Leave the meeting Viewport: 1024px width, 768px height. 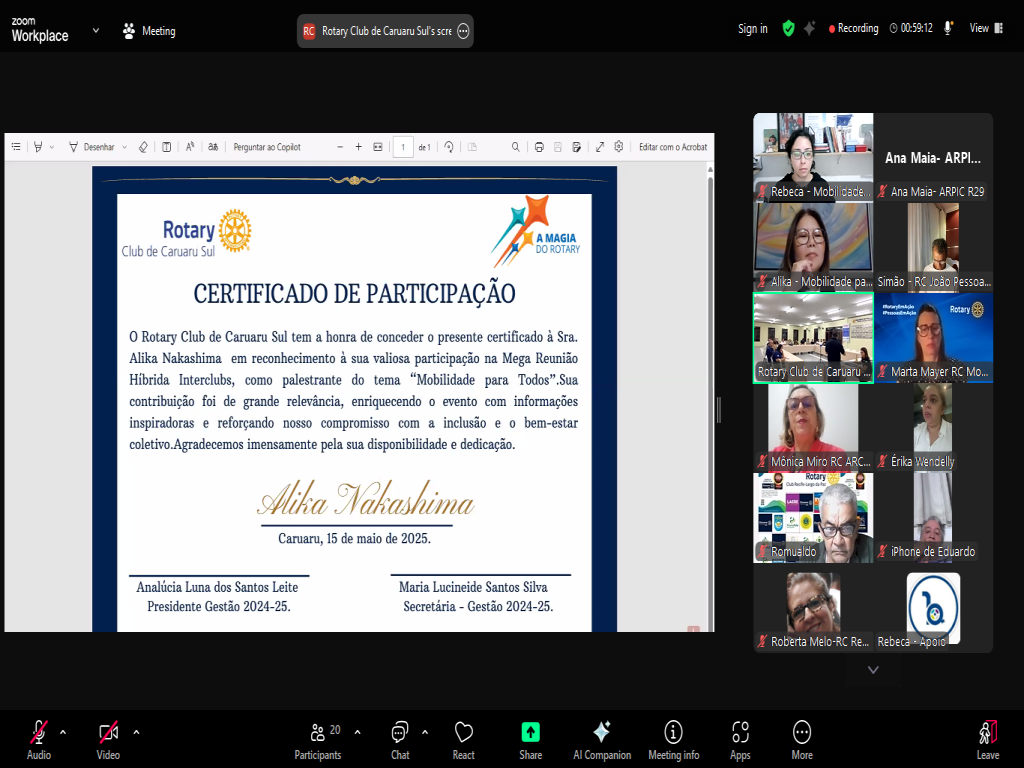tap(988, 738)
